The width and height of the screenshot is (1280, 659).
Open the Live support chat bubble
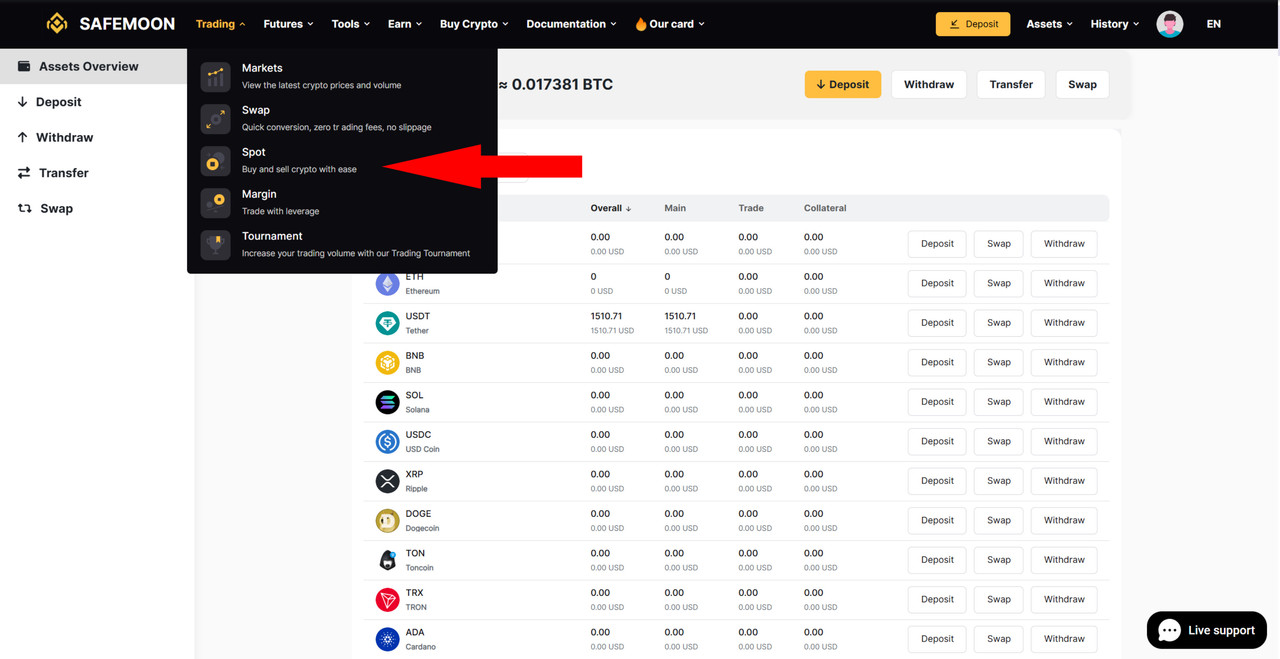(x=1207, y=630)
